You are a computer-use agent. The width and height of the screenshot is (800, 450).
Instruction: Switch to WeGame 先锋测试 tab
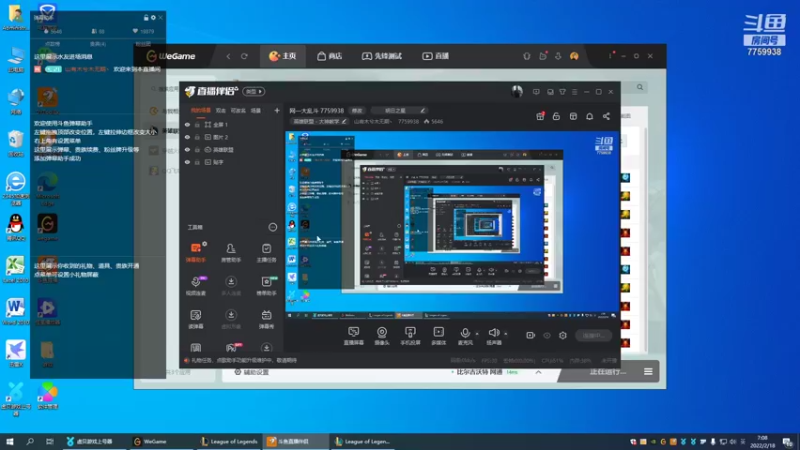click(x=382, y=56)
